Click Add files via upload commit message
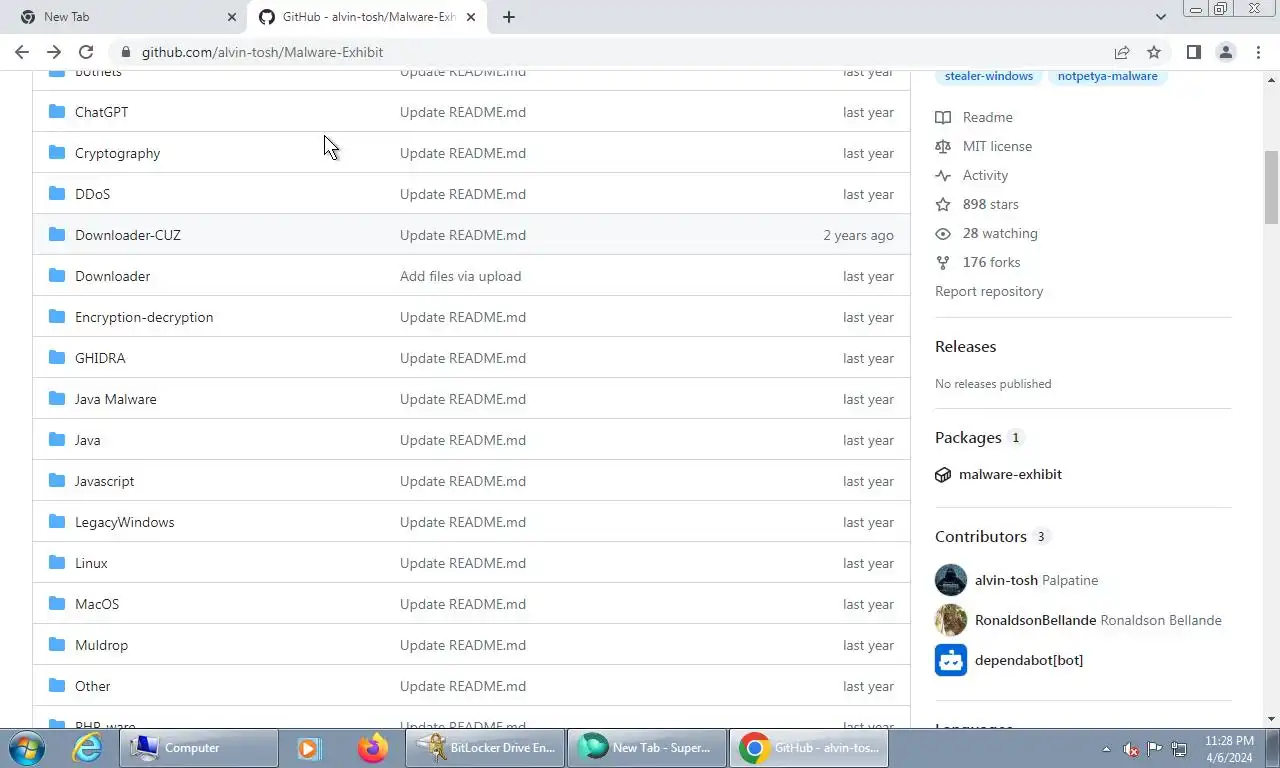The height and width of the screenshot is (768, 1280). pos(460,276)
